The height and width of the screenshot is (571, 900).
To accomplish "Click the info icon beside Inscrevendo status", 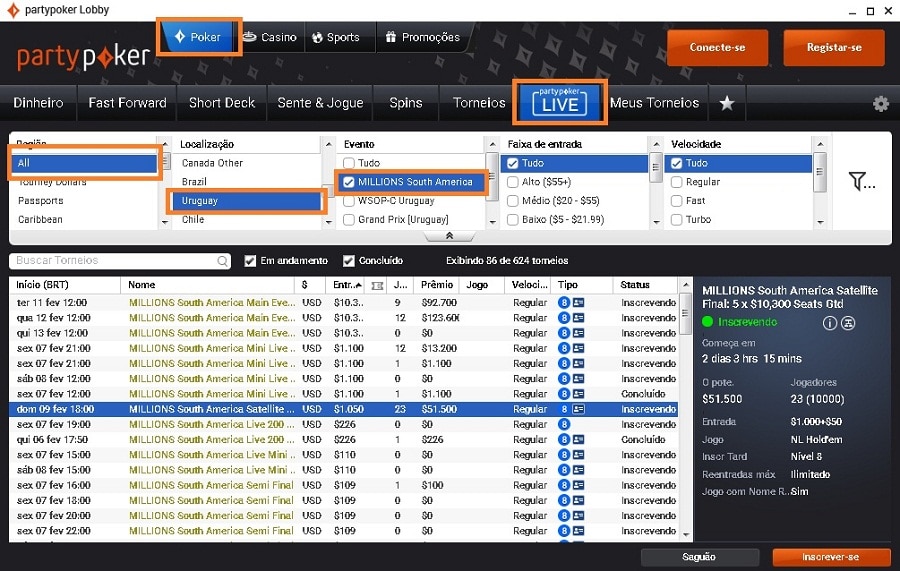I will click(829, 323).
